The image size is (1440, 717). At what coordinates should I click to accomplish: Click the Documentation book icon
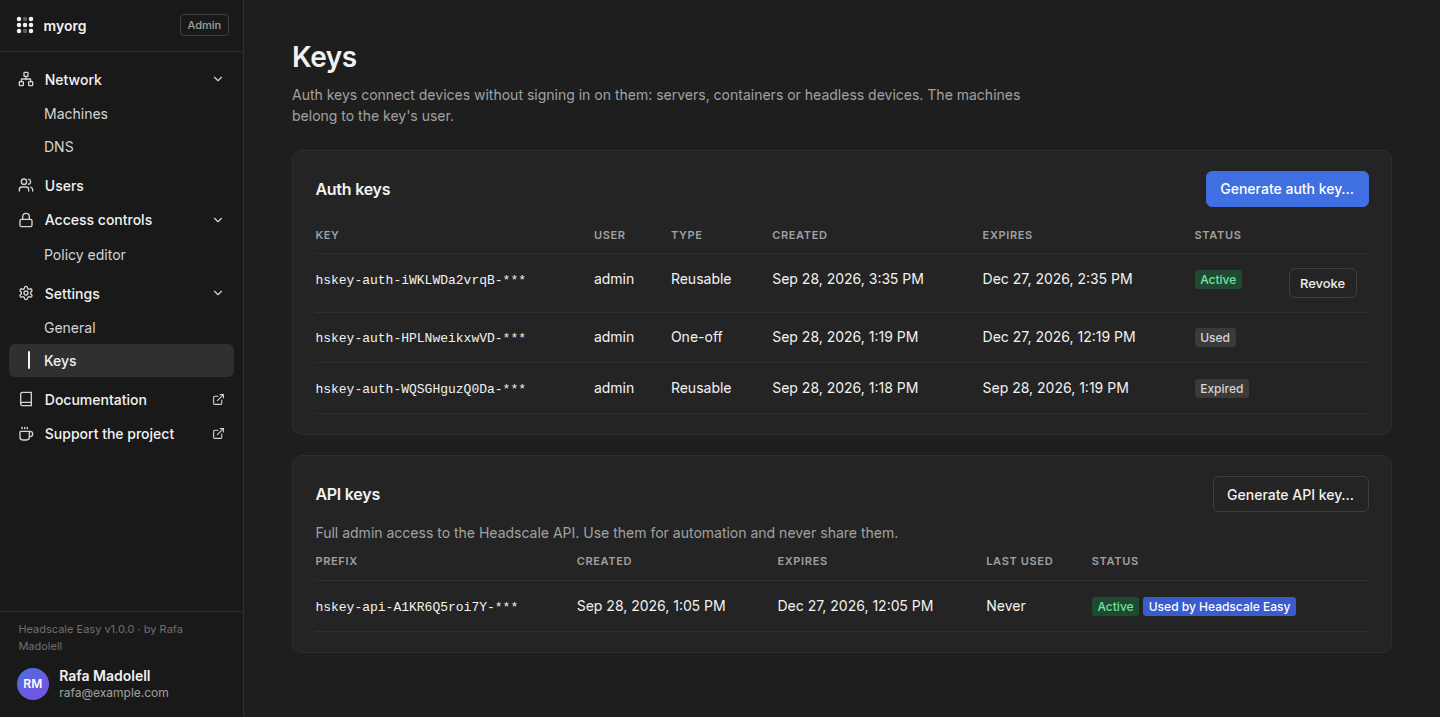click(26, 400)
